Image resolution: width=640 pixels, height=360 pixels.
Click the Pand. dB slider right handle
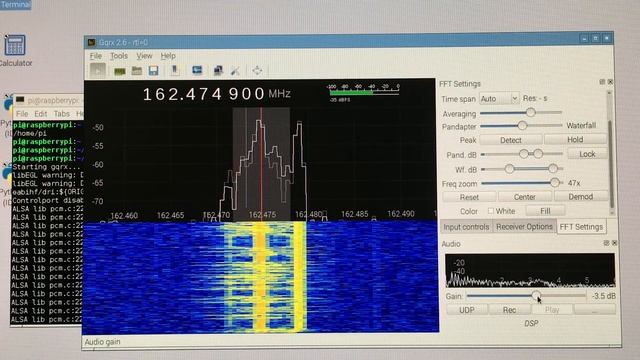click(x=538, y=154)
